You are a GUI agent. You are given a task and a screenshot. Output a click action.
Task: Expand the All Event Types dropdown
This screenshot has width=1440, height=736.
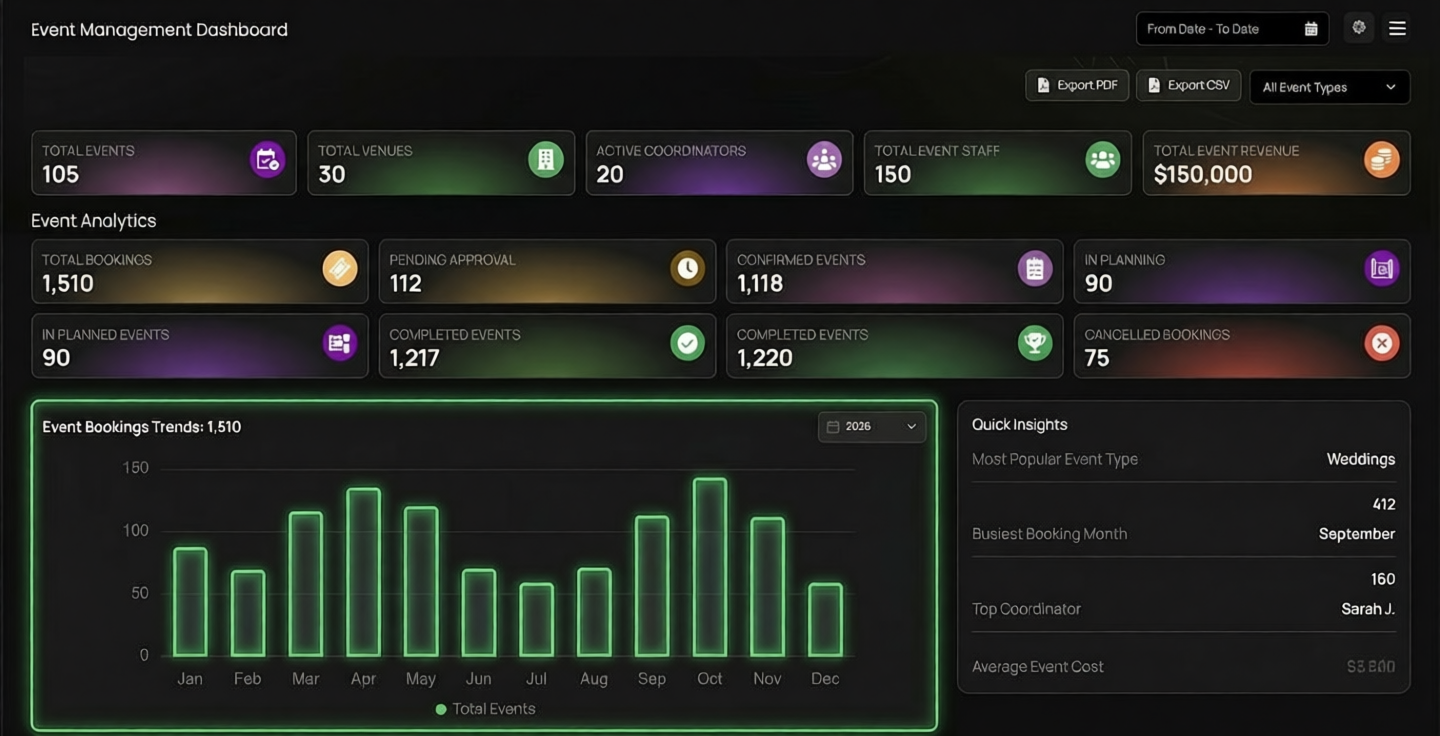[1329, 87]
